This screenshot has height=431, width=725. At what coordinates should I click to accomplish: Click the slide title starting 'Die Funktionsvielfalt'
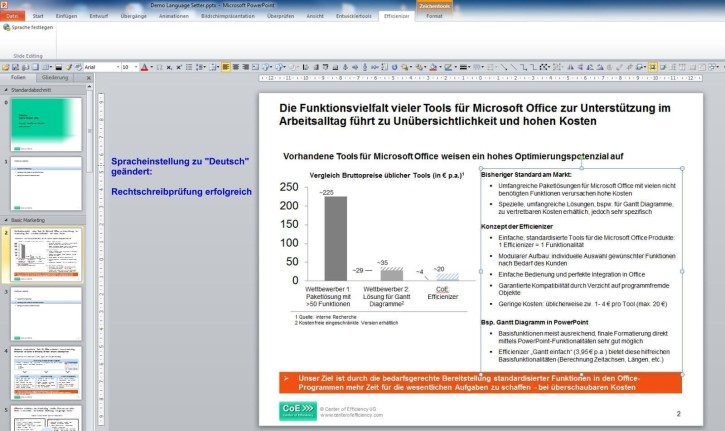coord(474,115)
